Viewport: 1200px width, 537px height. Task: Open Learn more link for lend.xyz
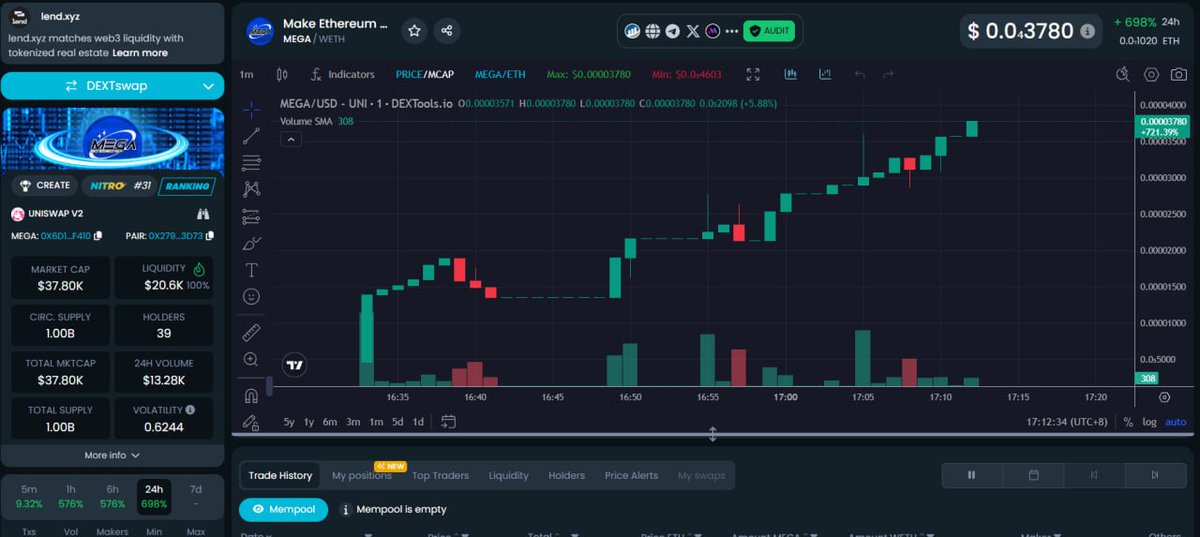point(140,52)
